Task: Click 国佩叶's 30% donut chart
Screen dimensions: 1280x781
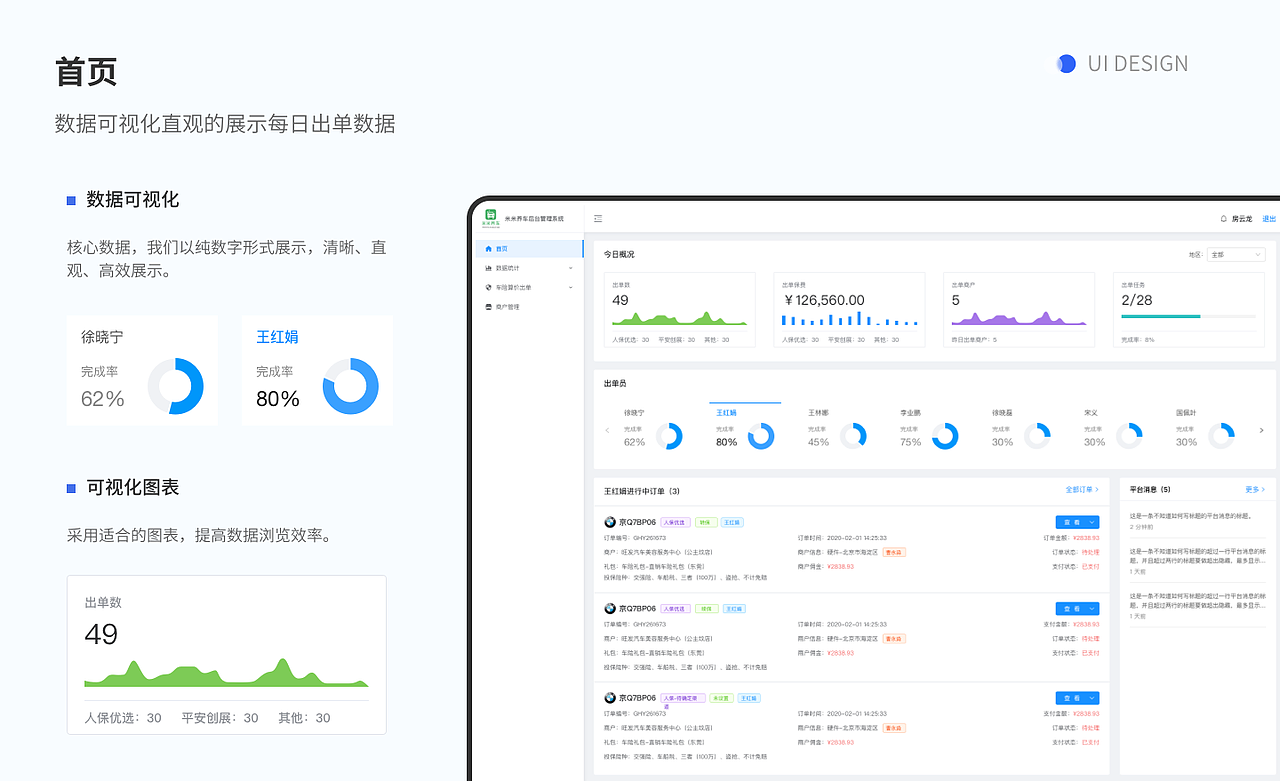Action: [1221, 436]
